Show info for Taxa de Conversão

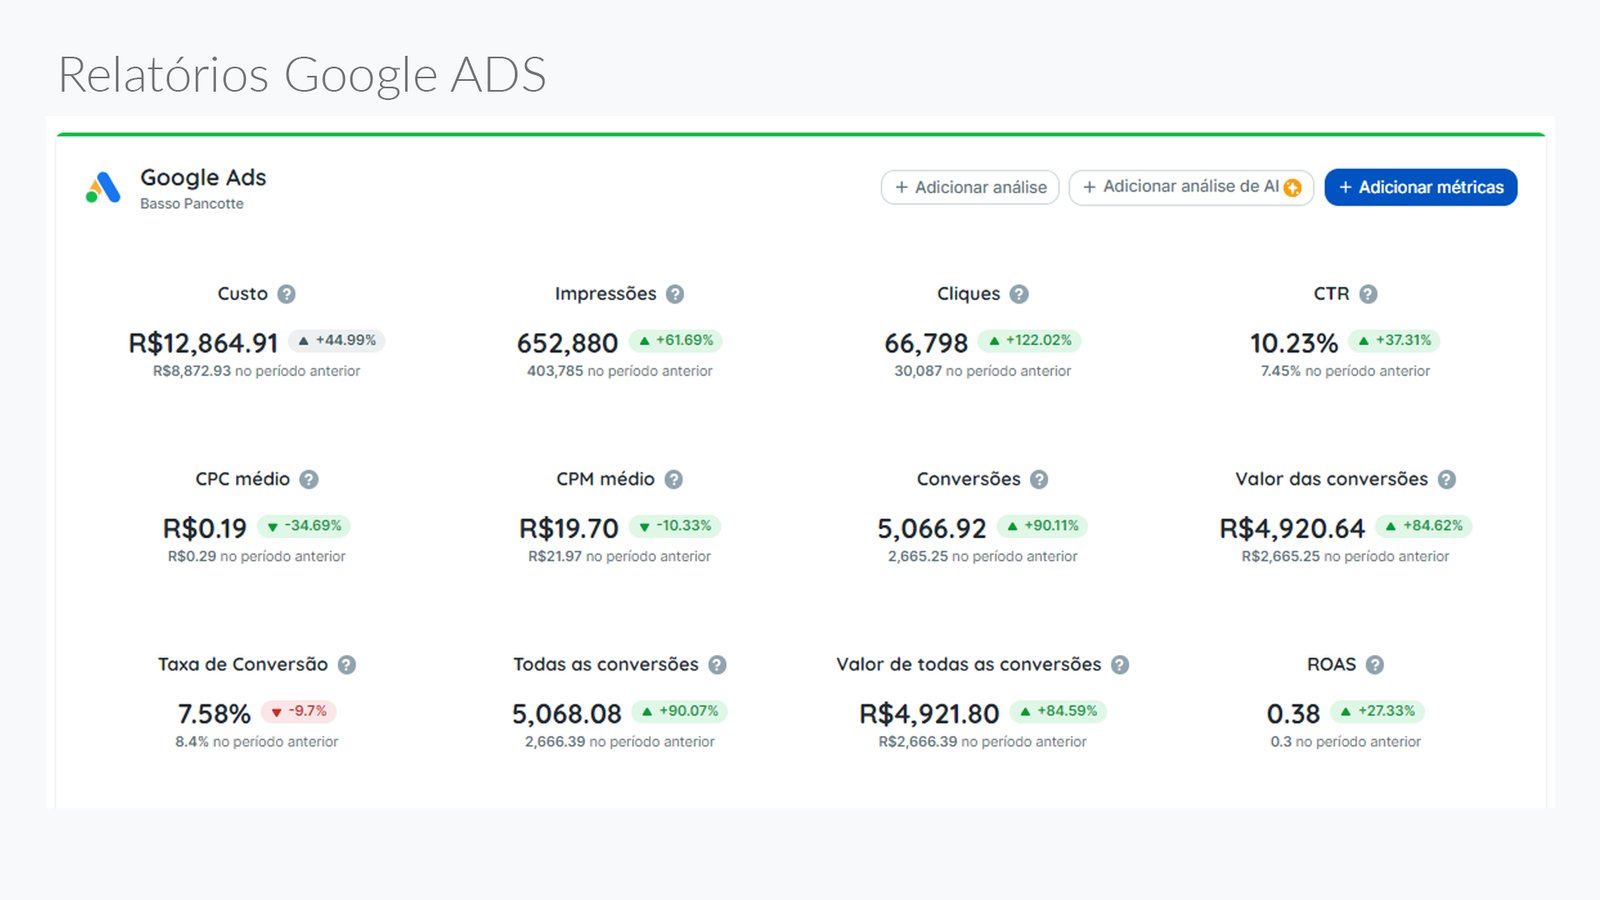click(x=347, y=665)
